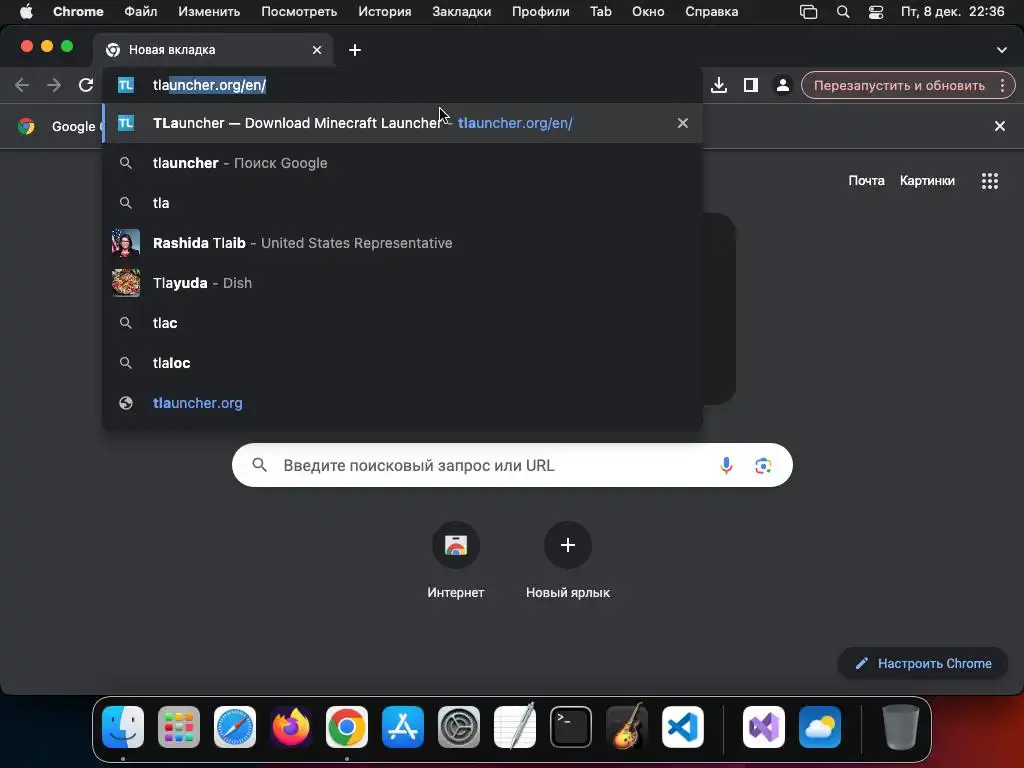Launch Firefox from the Dock
1024x768 pixels.
tap(291, 727)
